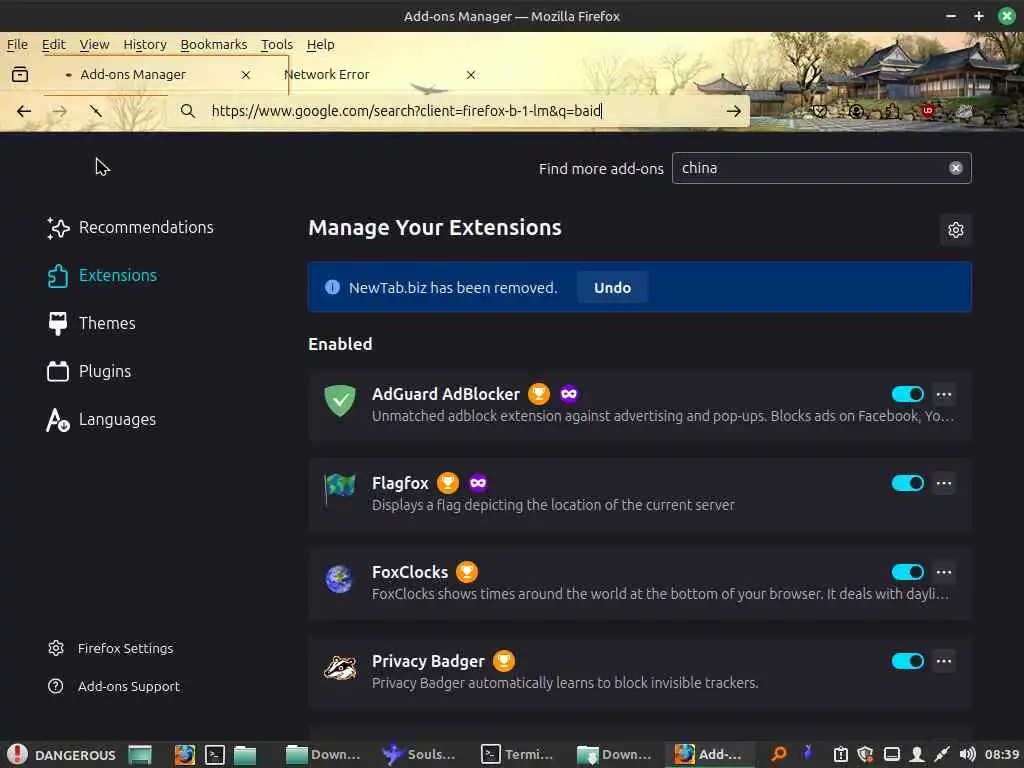Click the Privacy Badger badger icon
This screenshot has width=1024, height=768.
point(340,667)
